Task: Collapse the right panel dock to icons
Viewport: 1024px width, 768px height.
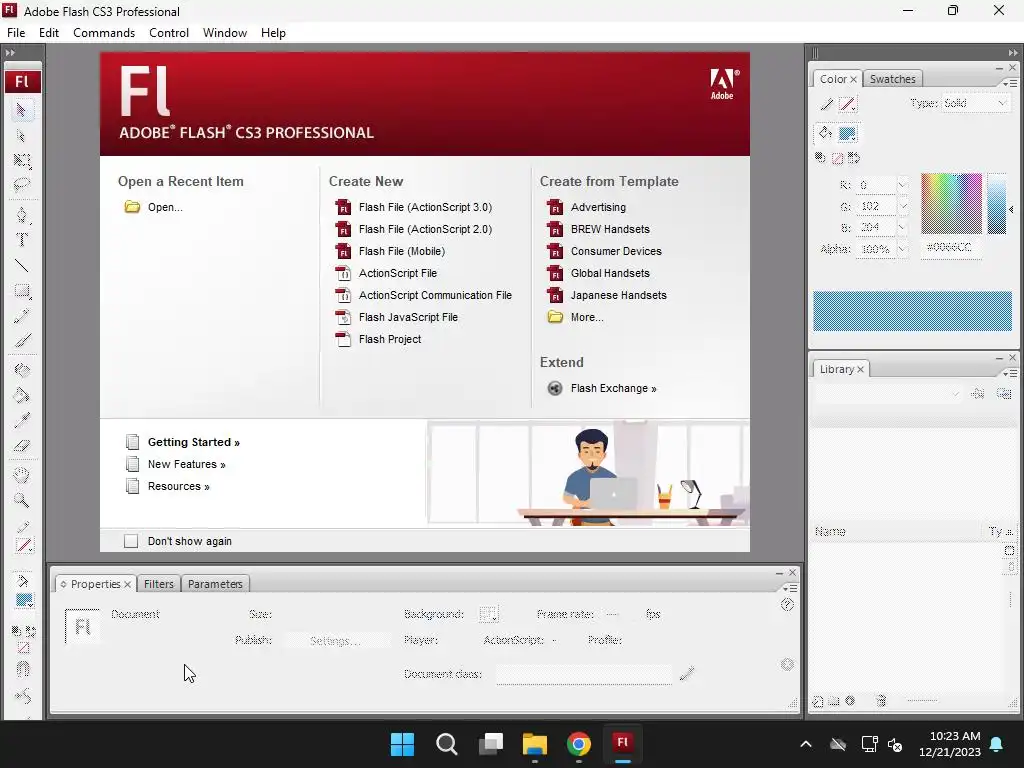Action: click(x=1012, y=53)
